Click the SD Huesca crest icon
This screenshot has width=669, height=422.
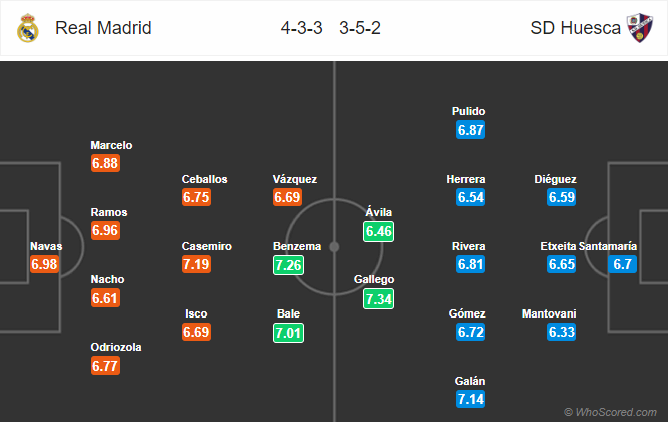[640, 28]
